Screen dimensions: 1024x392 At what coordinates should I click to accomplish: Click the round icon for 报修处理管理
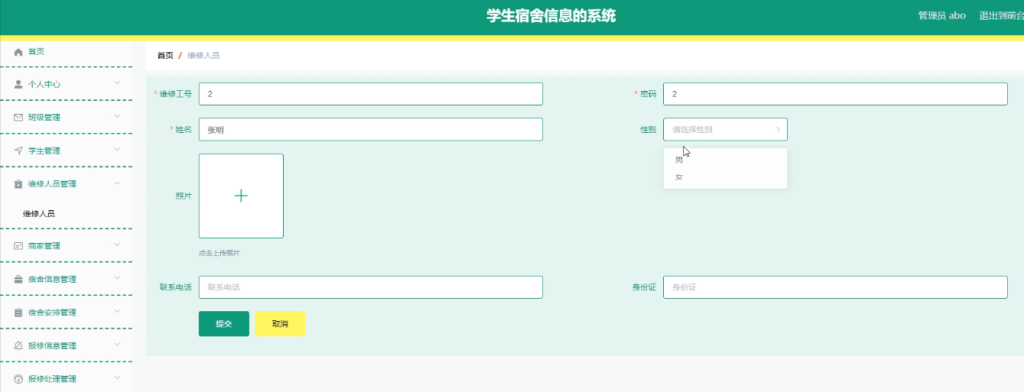(x=18, y=379)
